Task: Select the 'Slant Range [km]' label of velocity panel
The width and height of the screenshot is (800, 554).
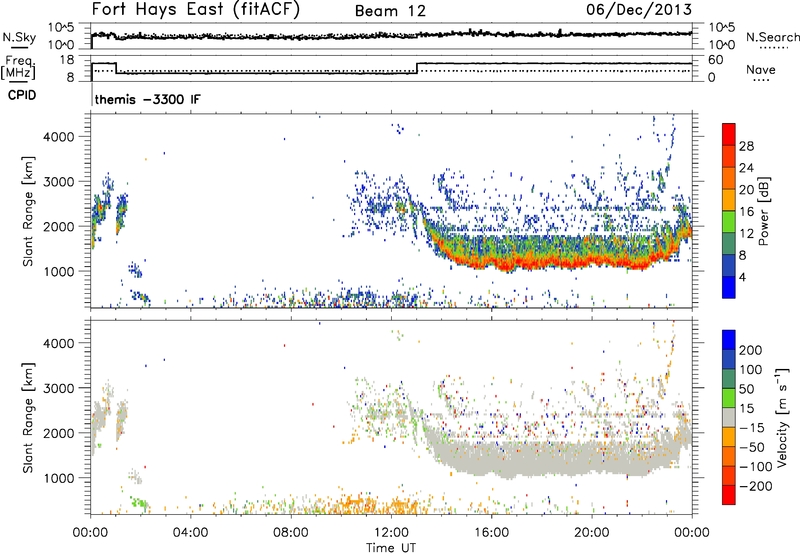Action: (x=28, y=418)
